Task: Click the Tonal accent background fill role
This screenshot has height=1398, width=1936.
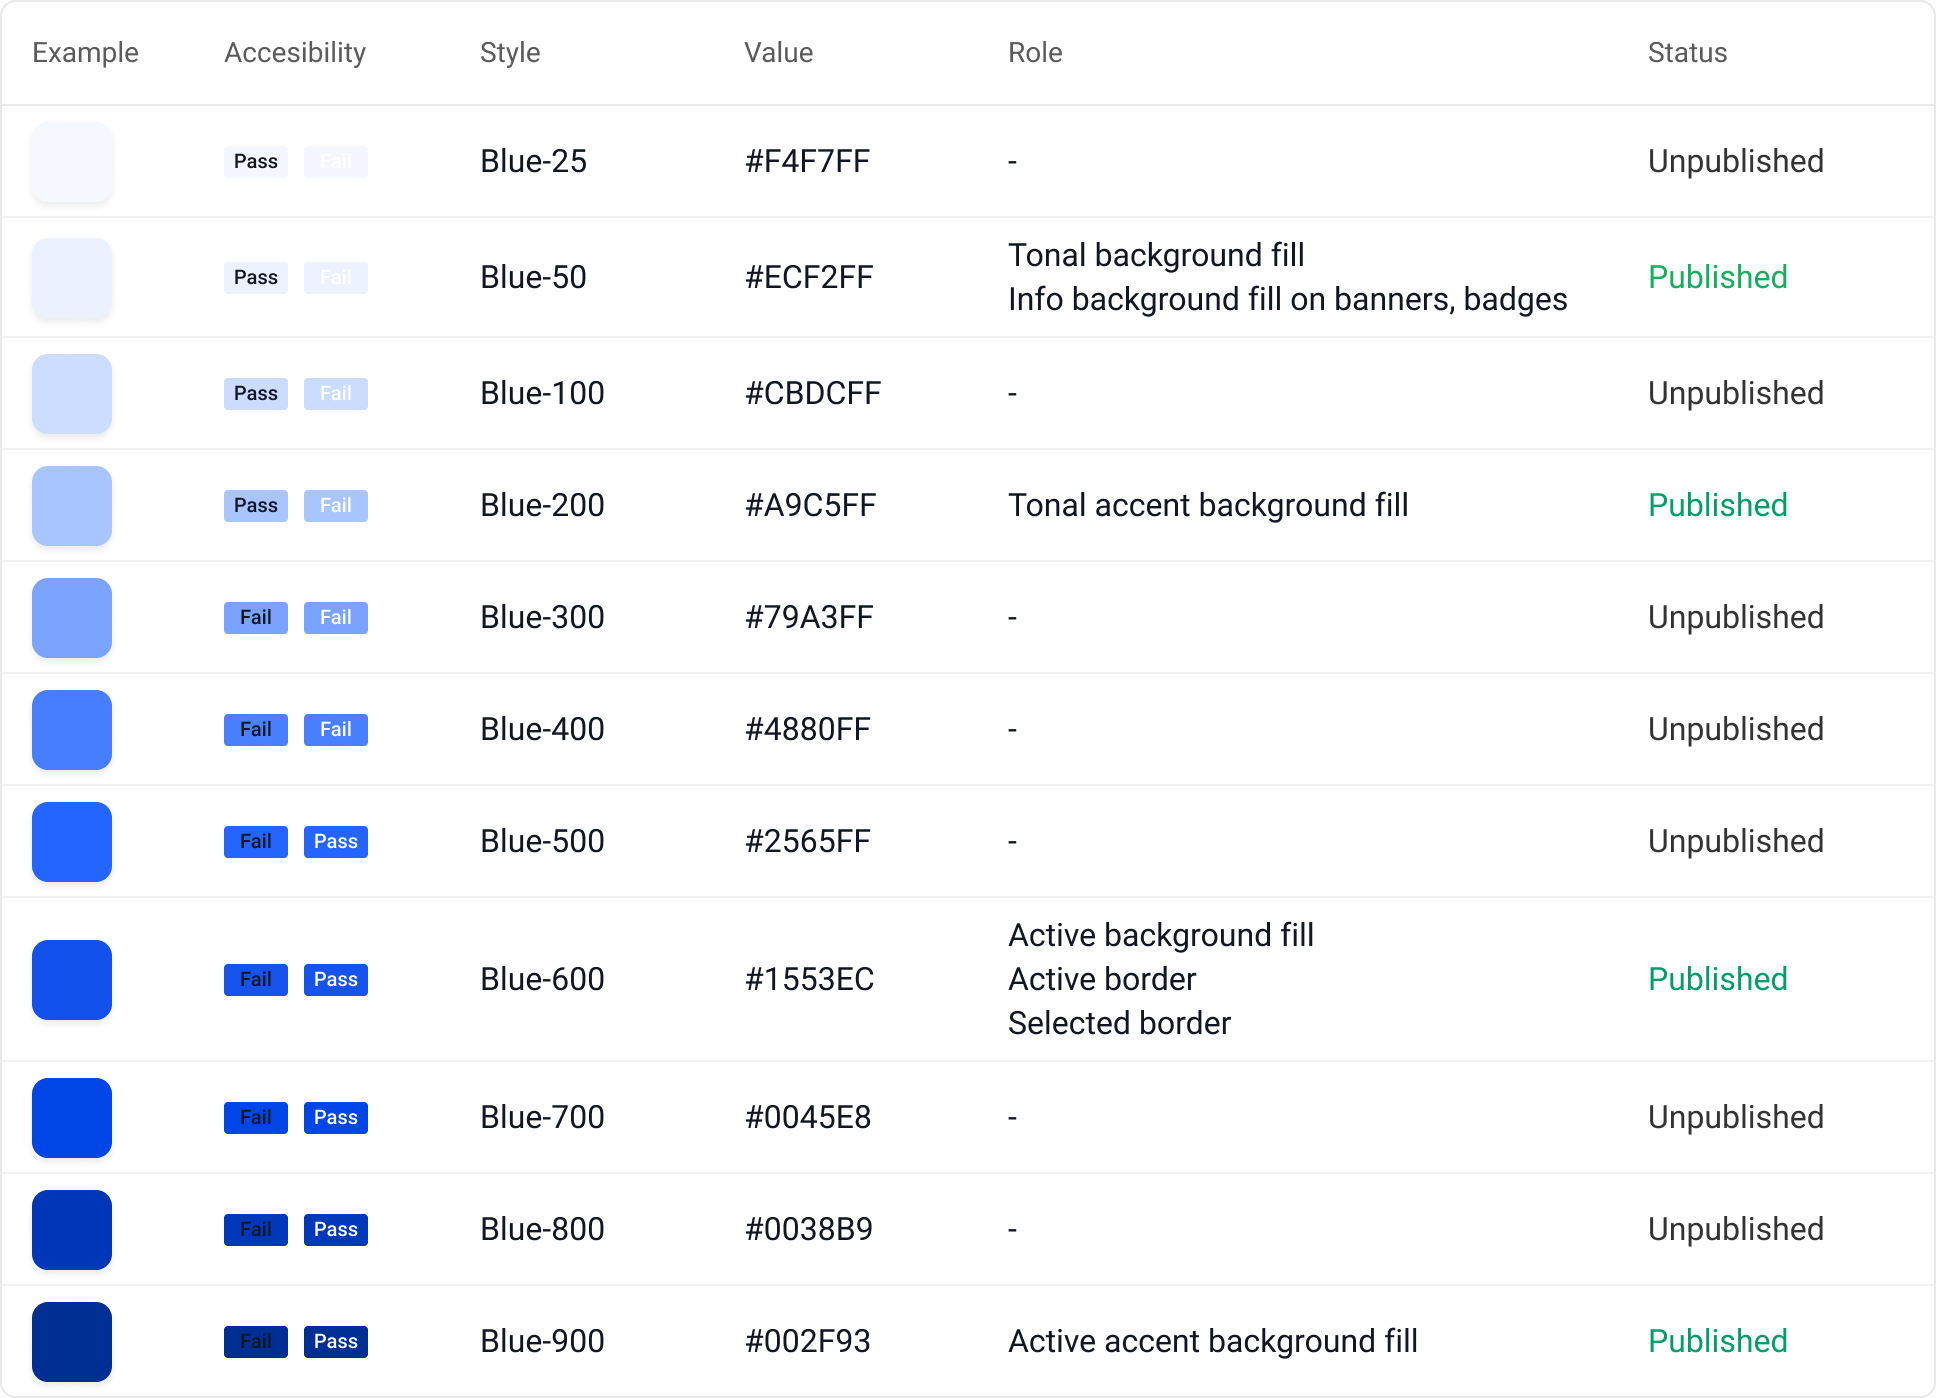Action: (x=1208, y=506)
